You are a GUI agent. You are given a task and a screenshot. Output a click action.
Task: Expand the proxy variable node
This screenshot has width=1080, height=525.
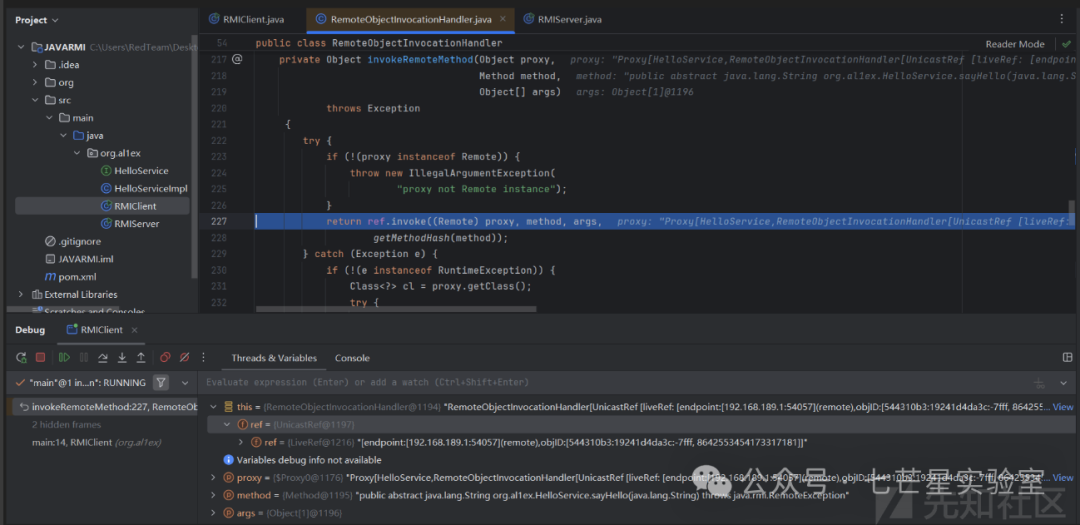point(214,477)
